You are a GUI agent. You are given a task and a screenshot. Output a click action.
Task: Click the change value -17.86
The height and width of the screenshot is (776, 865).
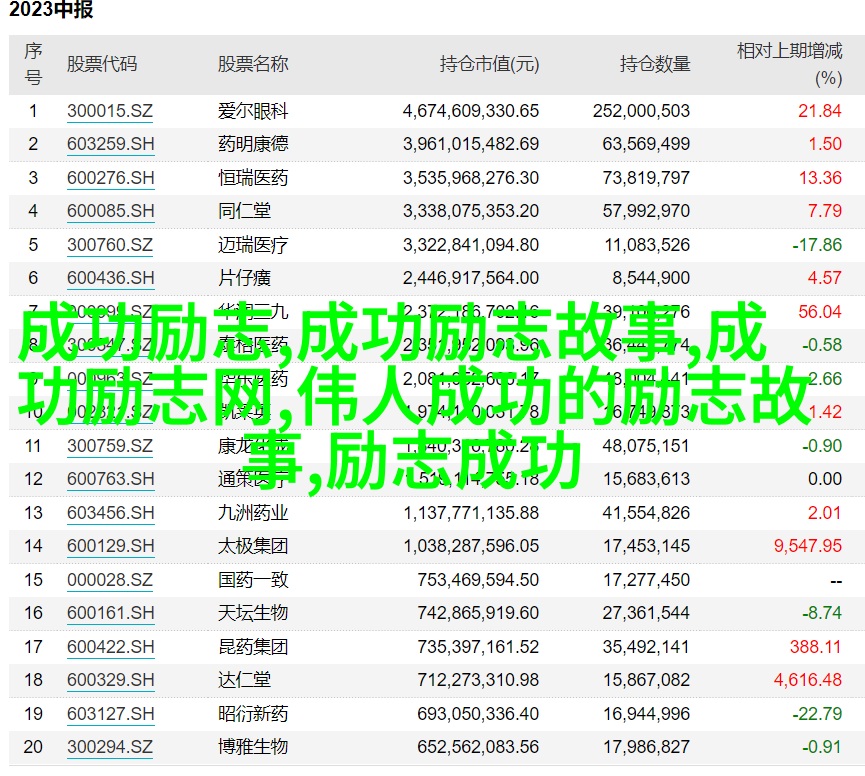[817, 245]
